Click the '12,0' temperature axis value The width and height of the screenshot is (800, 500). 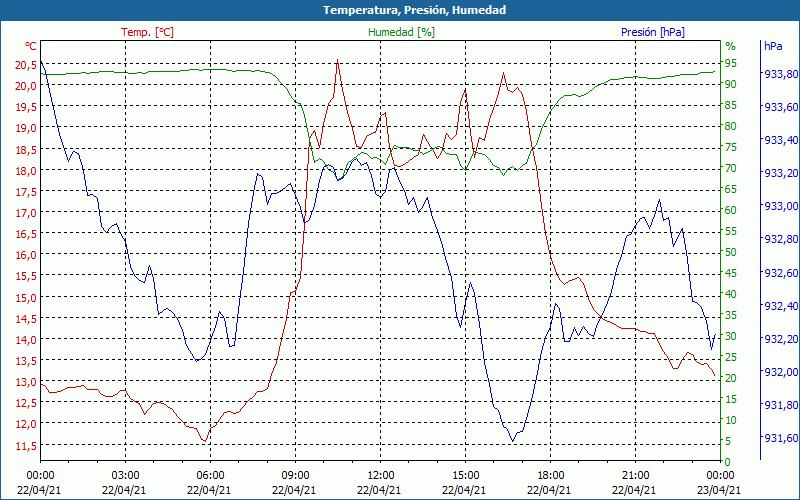27,424
